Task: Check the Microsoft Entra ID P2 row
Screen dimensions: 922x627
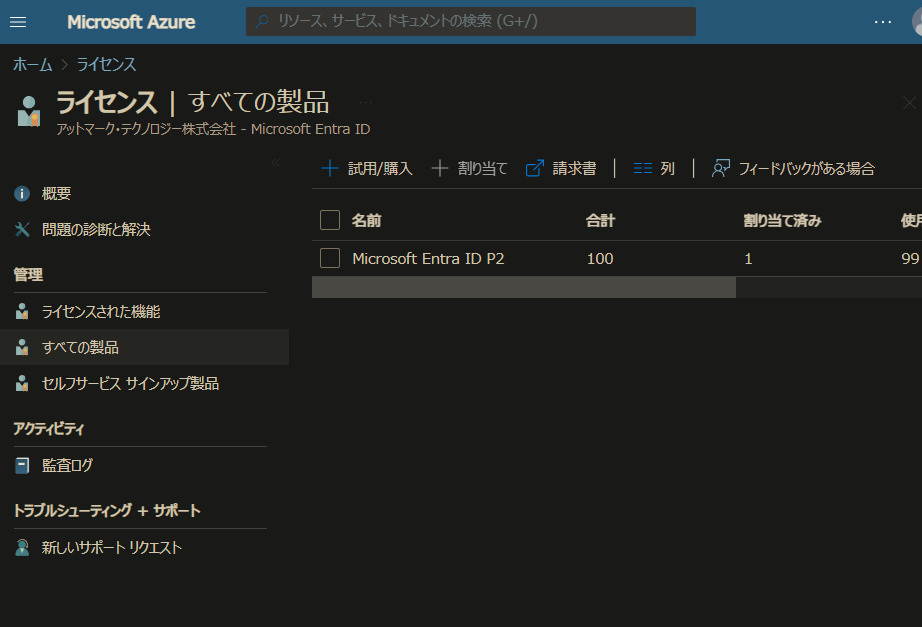Action: coord(330,258)
